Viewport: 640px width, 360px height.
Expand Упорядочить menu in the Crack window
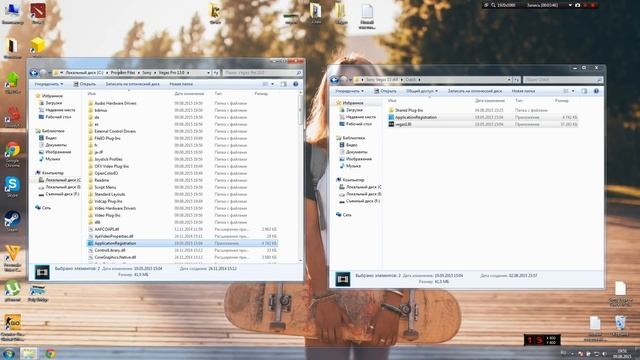point(349,91)
